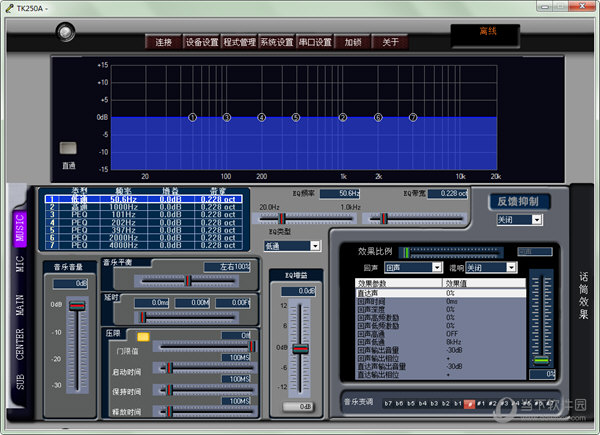Viewport: 600px width, 435px height.
Task: Switch to the SUB channel tab
Action: coord(20,381)
